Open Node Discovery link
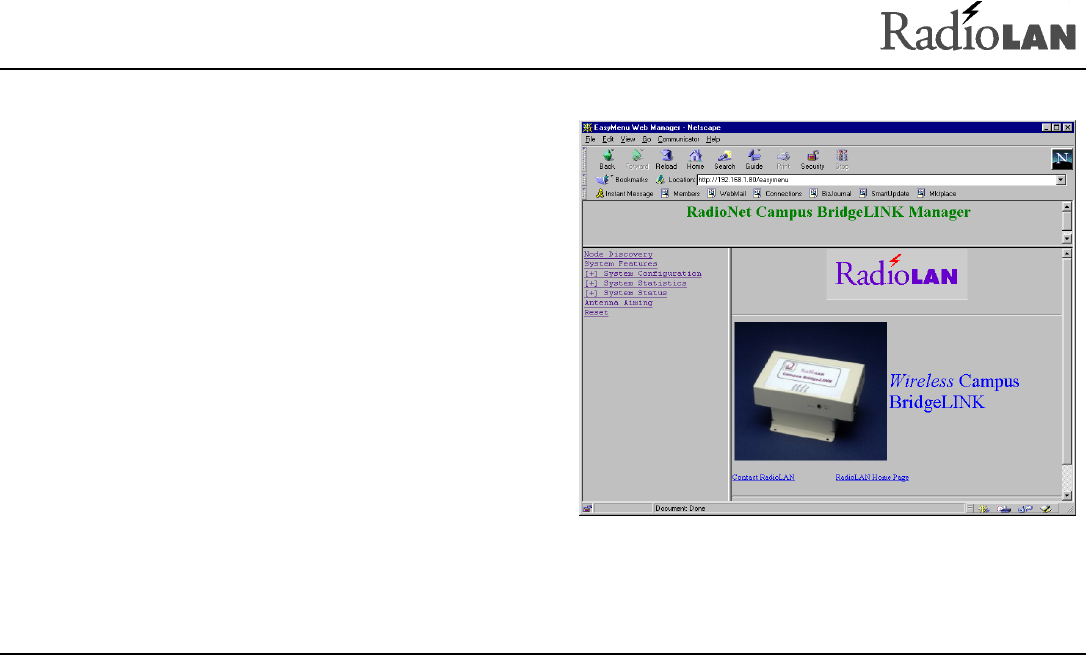Viewport: 1086px width, 655px height. (618, 254)
